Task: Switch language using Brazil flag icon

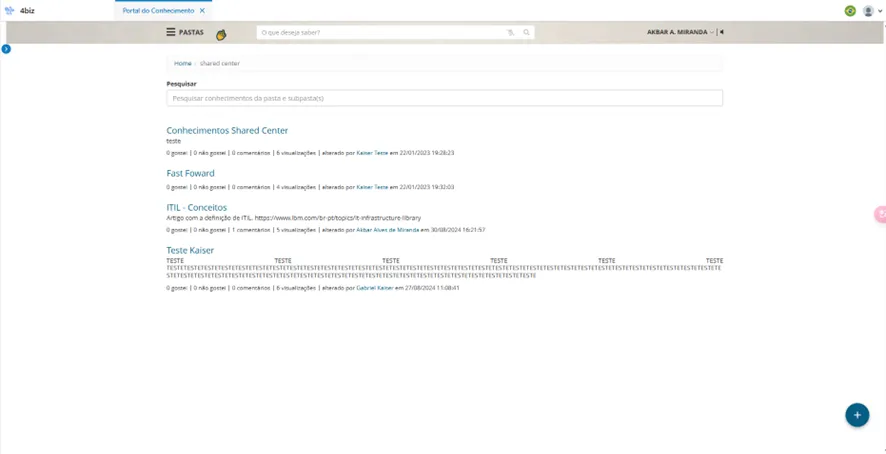Action: coord(850,11)
